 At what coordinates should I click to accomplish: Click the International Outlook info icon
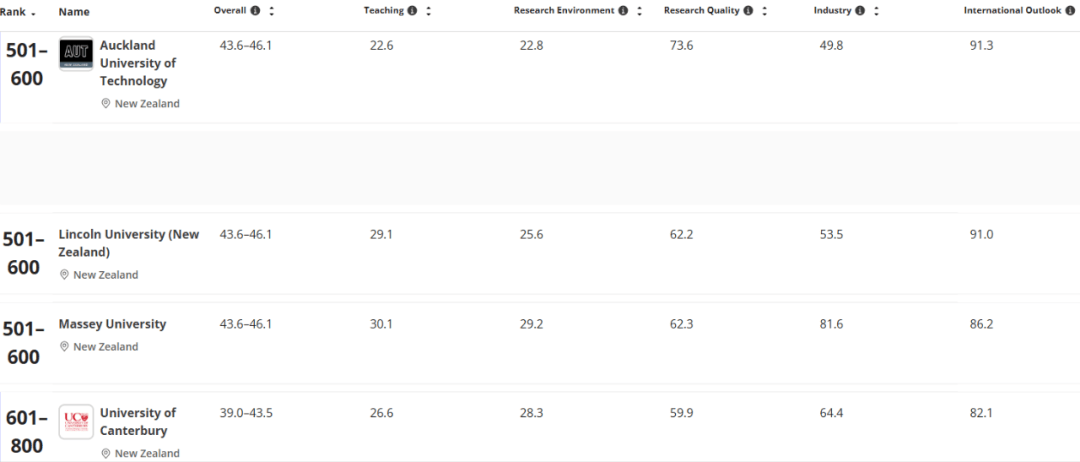point(1070,11)
